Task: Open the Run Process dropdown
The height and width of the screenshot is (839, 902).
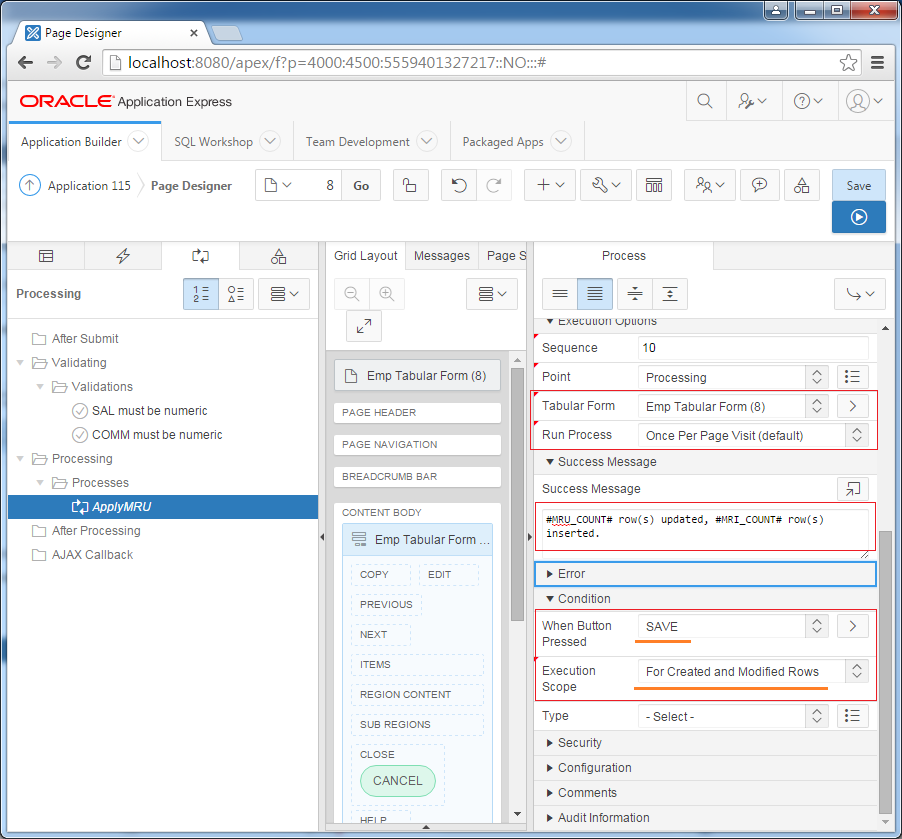Action: pos(753,436)
